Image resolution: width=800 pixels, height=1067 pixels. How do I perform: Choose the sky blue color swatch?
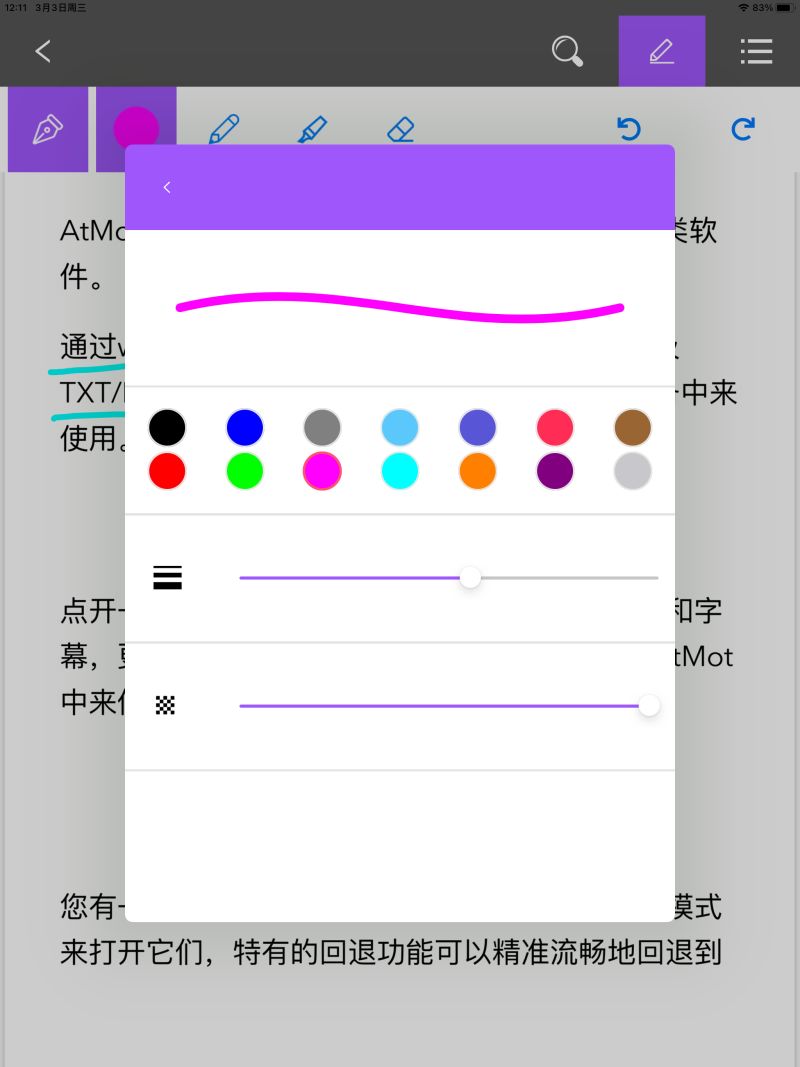click(400, 427)
